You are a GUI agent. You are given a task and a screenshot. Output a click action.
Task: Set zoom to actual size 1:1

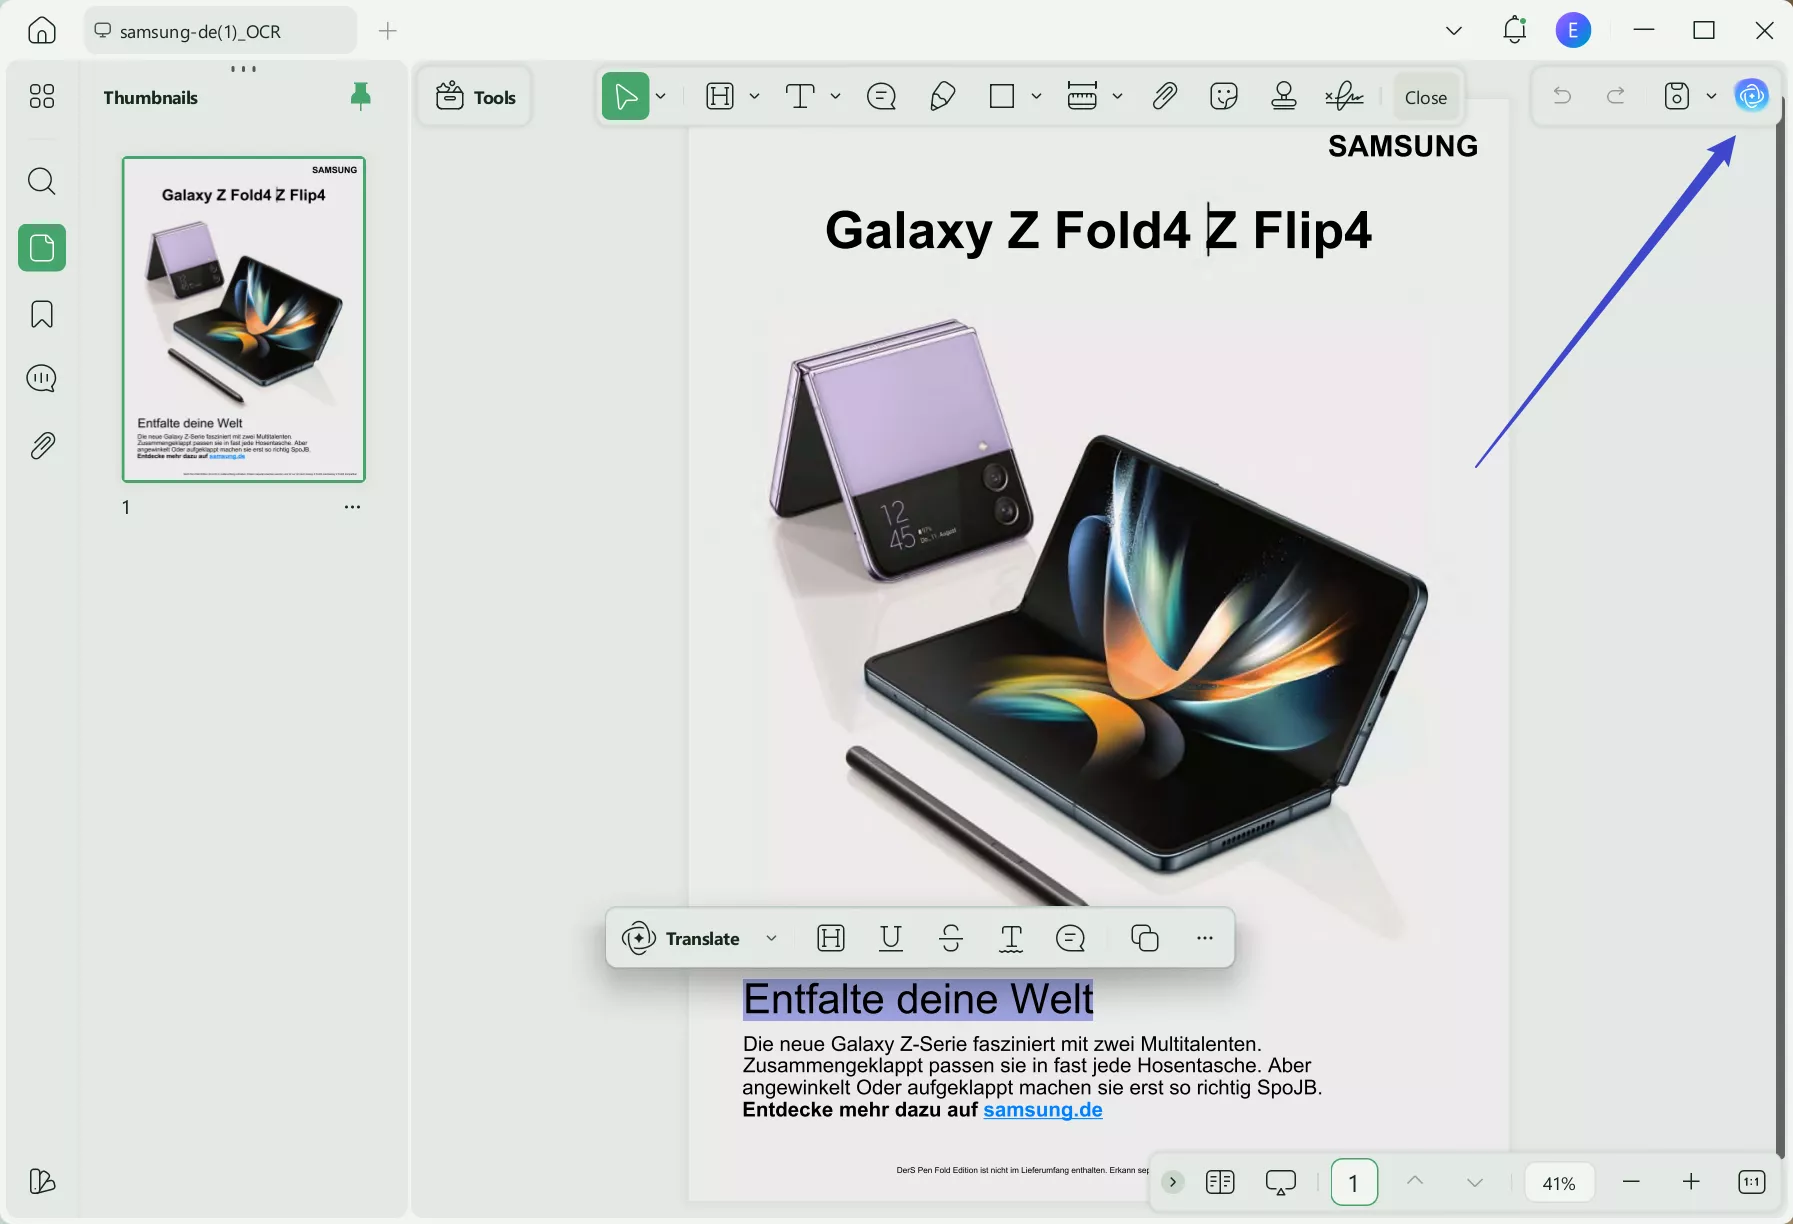[1752, 1182]
